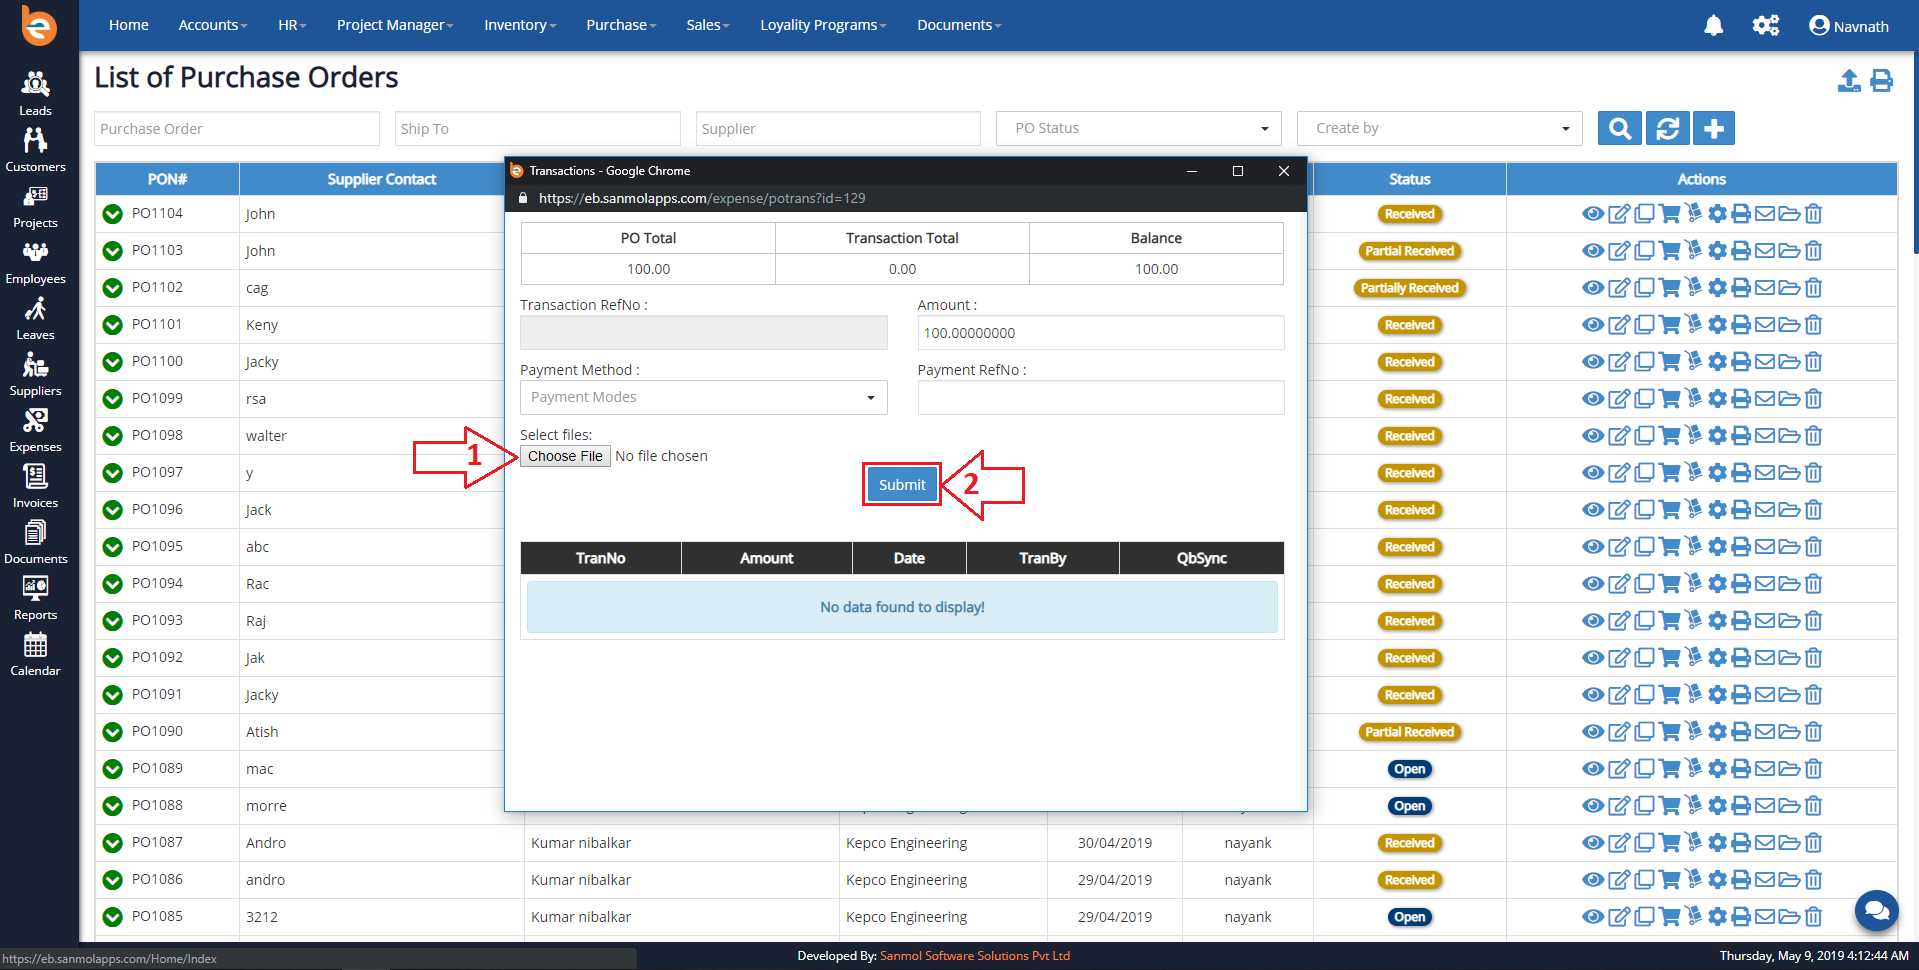Open the Documents sidebar item
Image resolution: width=1919 pixels, height=970 pixels.
[x=35, y=542]
